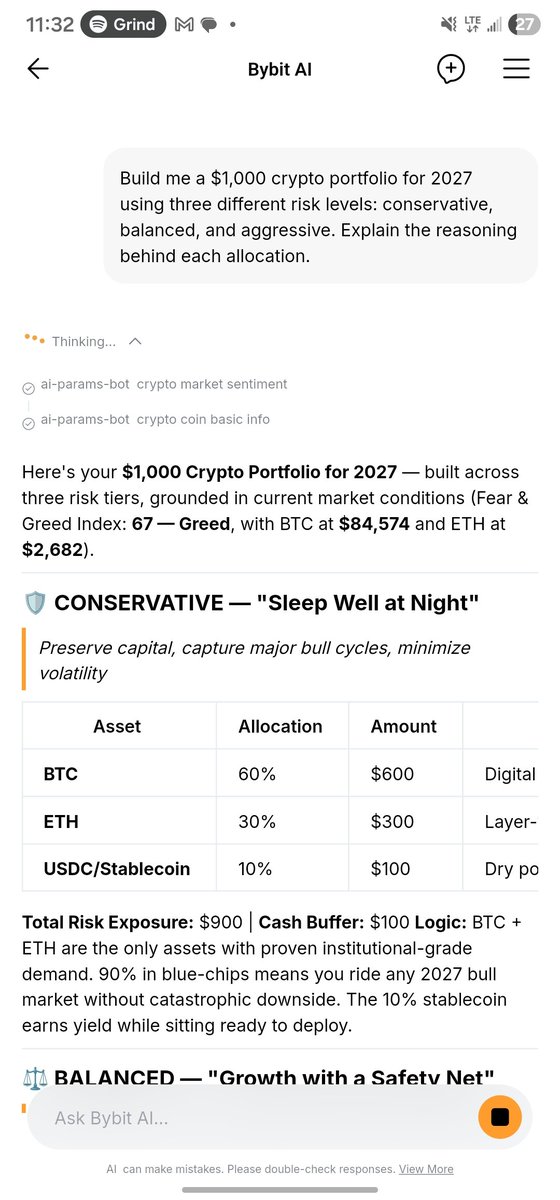The width and height of the screenshot is (560, 1200).
Task: Tap the back arrow icon
Action: [38, 69]
